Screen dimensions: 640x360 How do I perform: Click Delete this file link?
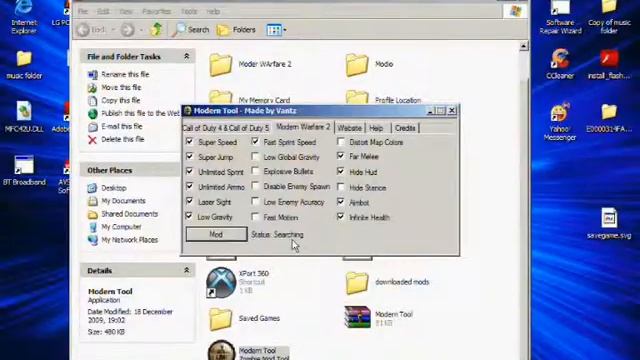point(122,139)
